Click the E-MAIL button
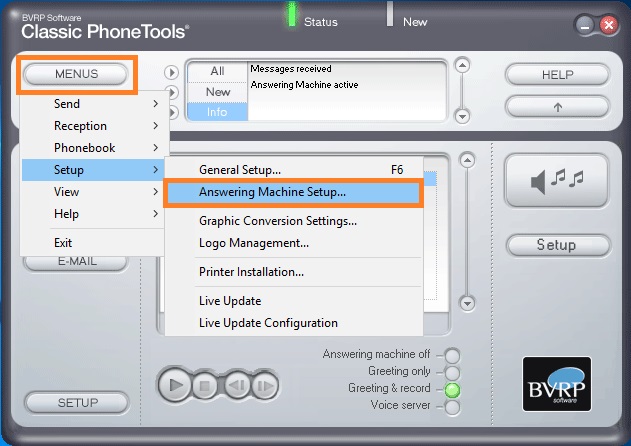 point(77,263)
